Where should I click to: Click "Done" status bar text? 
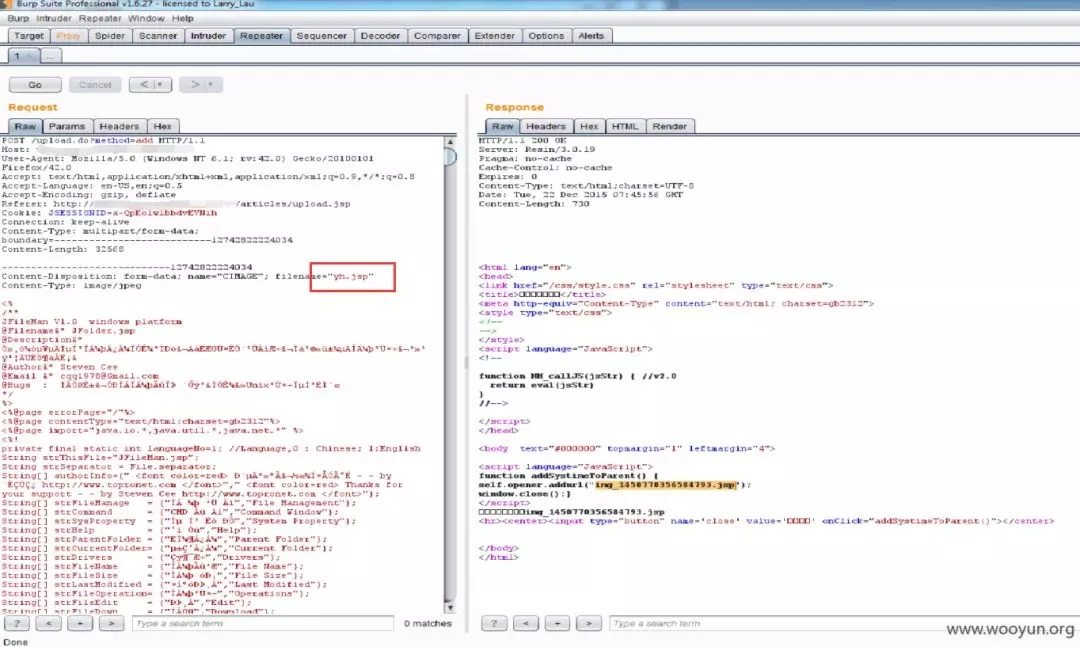coord(15,641)
